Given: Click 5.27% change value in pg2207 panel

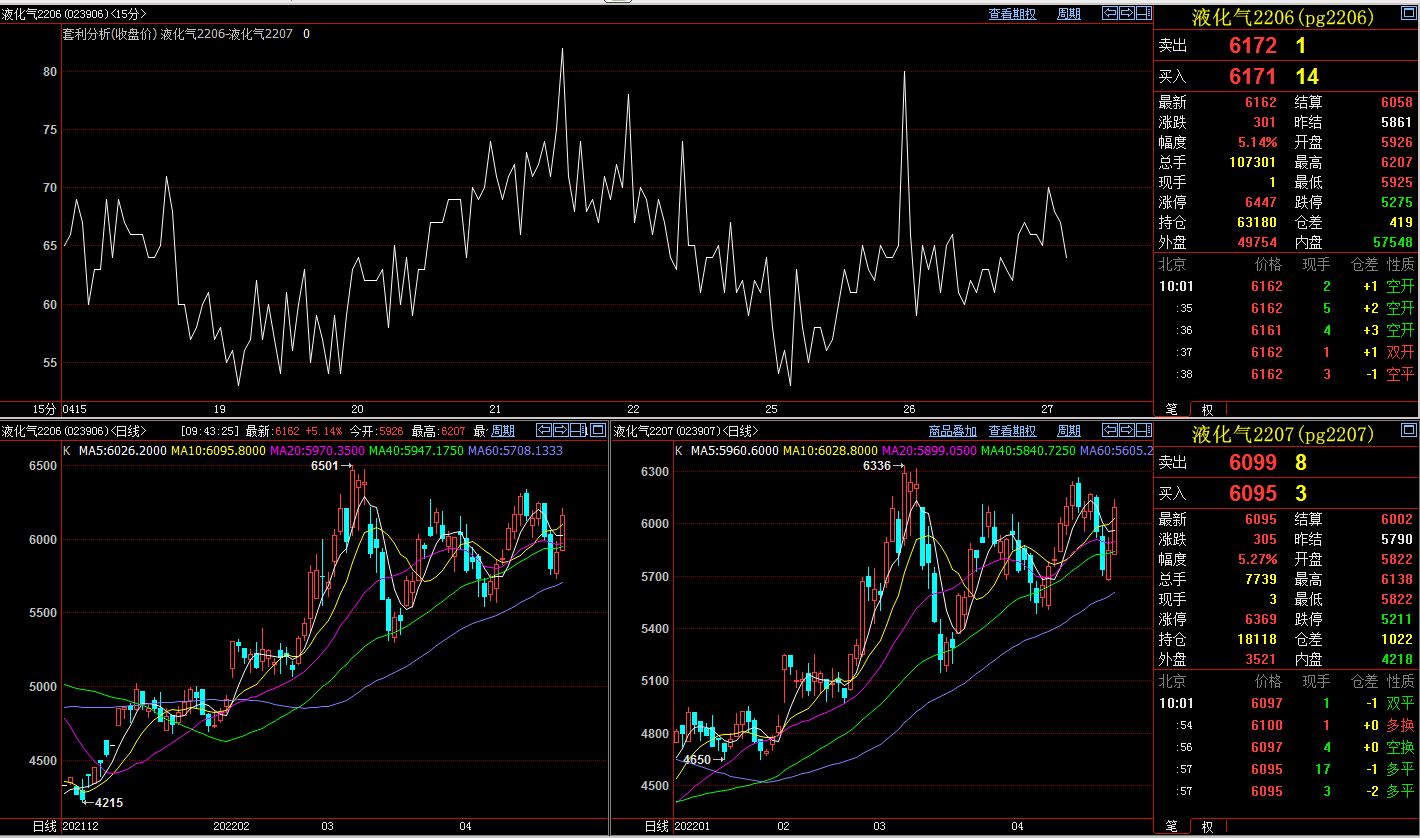Looking at the screenshot, I should tap(1257, 559).
